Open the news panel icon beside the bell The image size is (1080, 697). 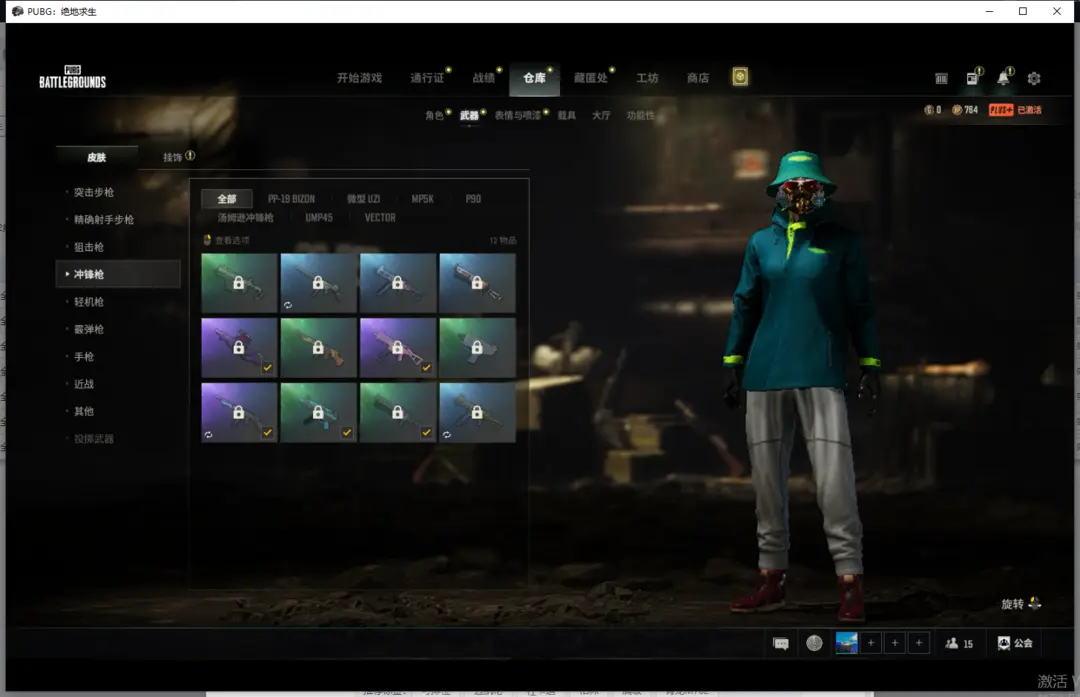tap(972, 79)
